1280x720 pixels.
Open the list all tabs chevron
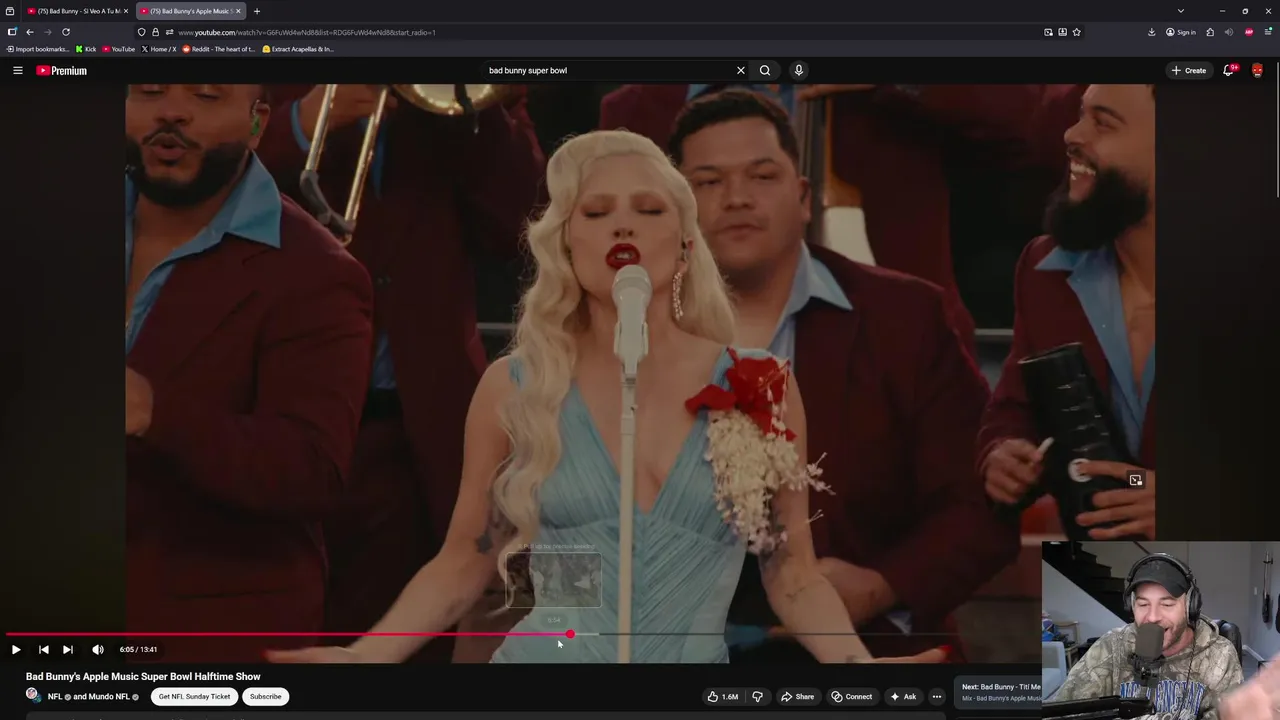(x=1181, y=11)
